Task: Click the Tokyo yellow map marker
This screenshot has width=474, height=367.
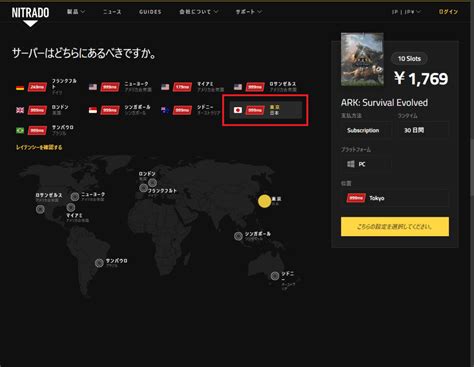Action: pos(264,201)
